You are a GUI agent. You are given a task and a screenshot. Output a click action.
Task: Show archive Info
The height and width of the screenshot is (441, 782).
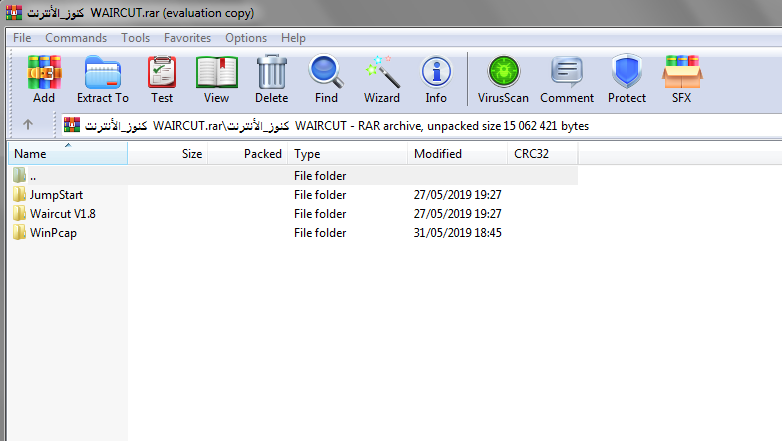pyautogui.click(x=436, y=79)
